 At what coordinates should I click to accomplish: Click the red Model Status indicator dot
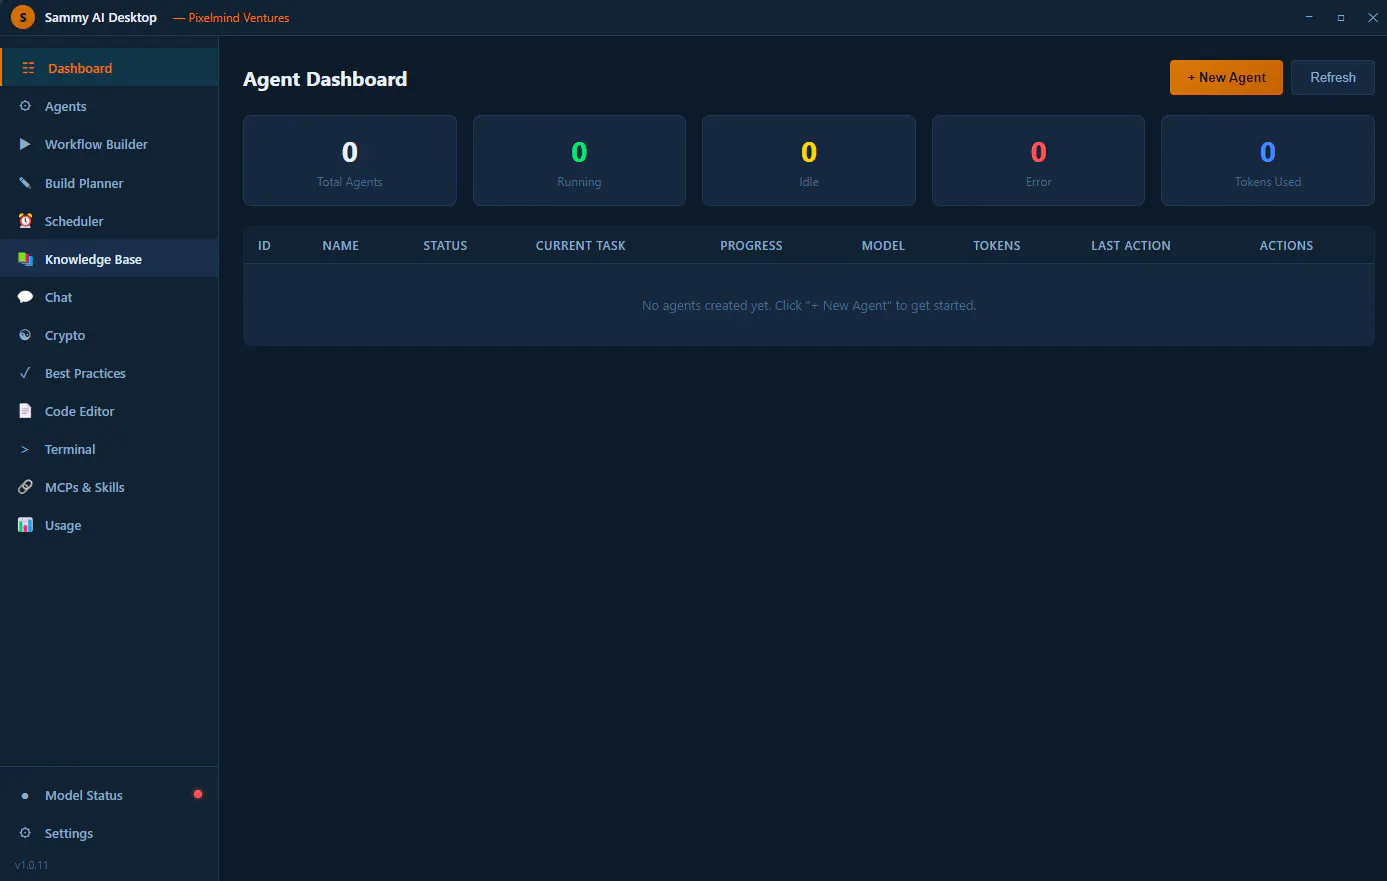pos(198,794)
